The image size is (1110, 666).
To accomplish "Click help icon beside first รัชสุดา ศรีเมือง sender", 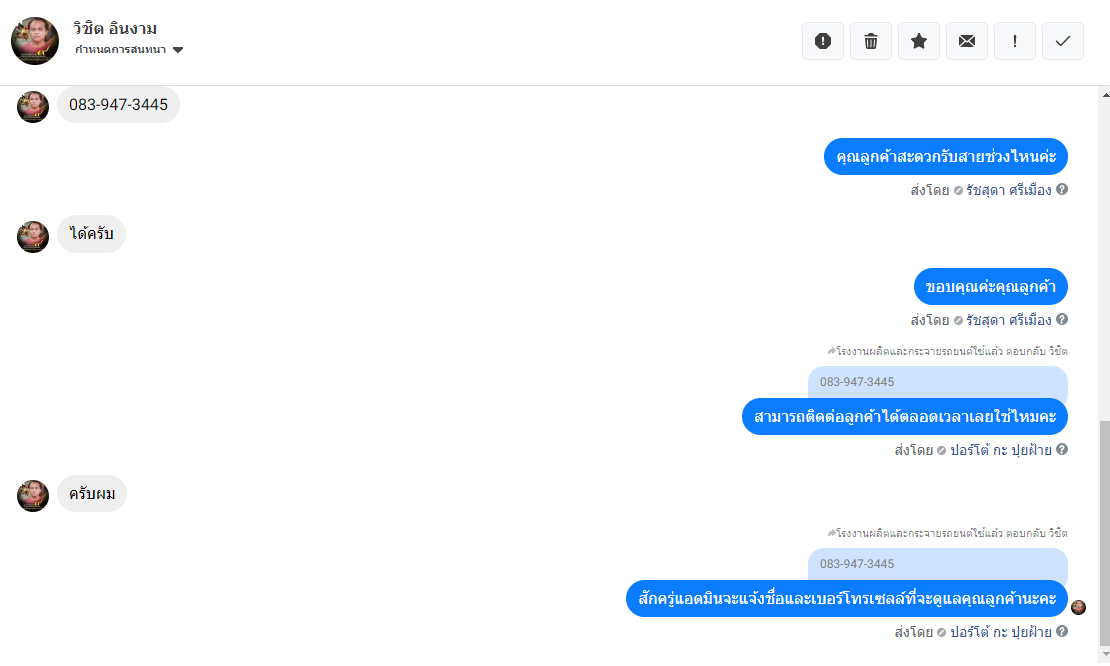I will 1062,190.
